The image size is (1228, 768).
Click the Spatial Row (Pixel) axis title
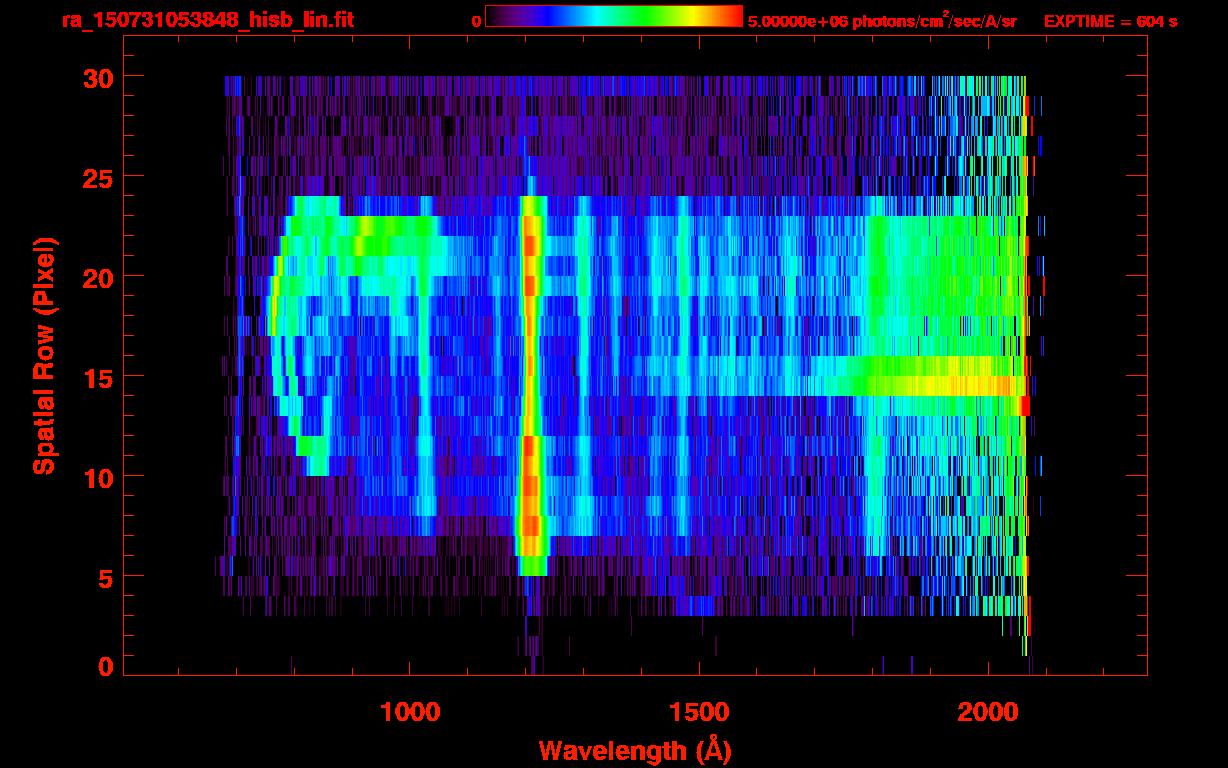pos(44,355)
